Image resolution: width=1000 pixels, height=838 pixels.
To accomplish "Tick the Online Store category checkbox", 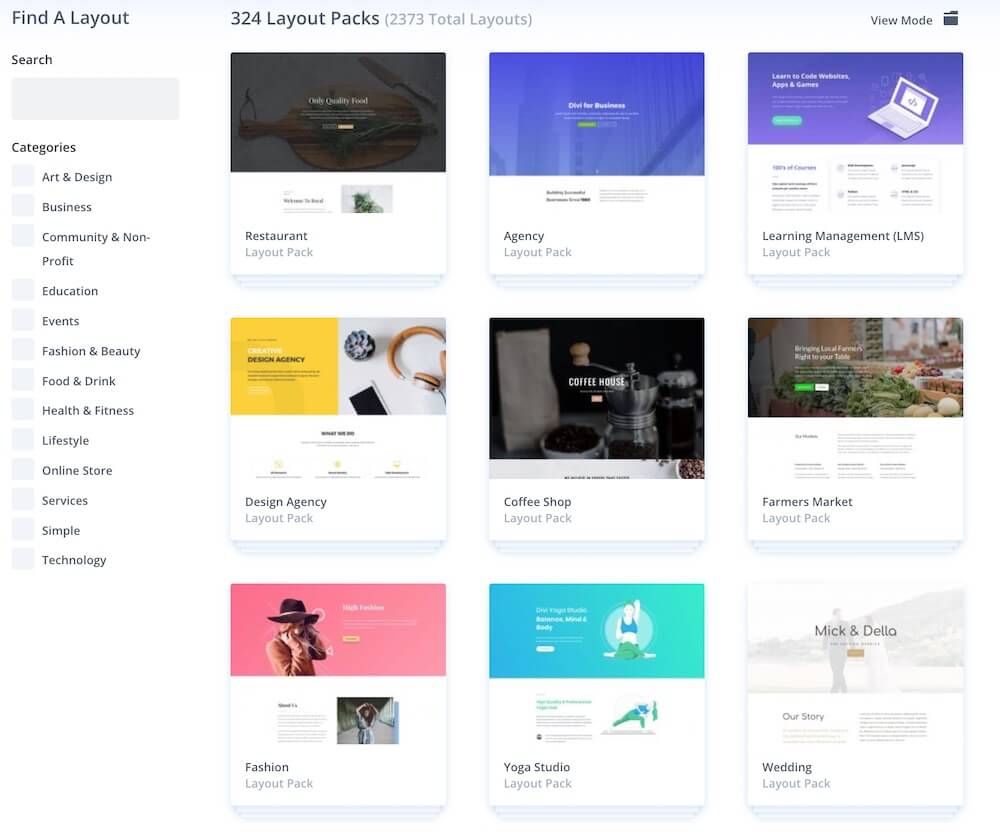I will click(23, 470).
